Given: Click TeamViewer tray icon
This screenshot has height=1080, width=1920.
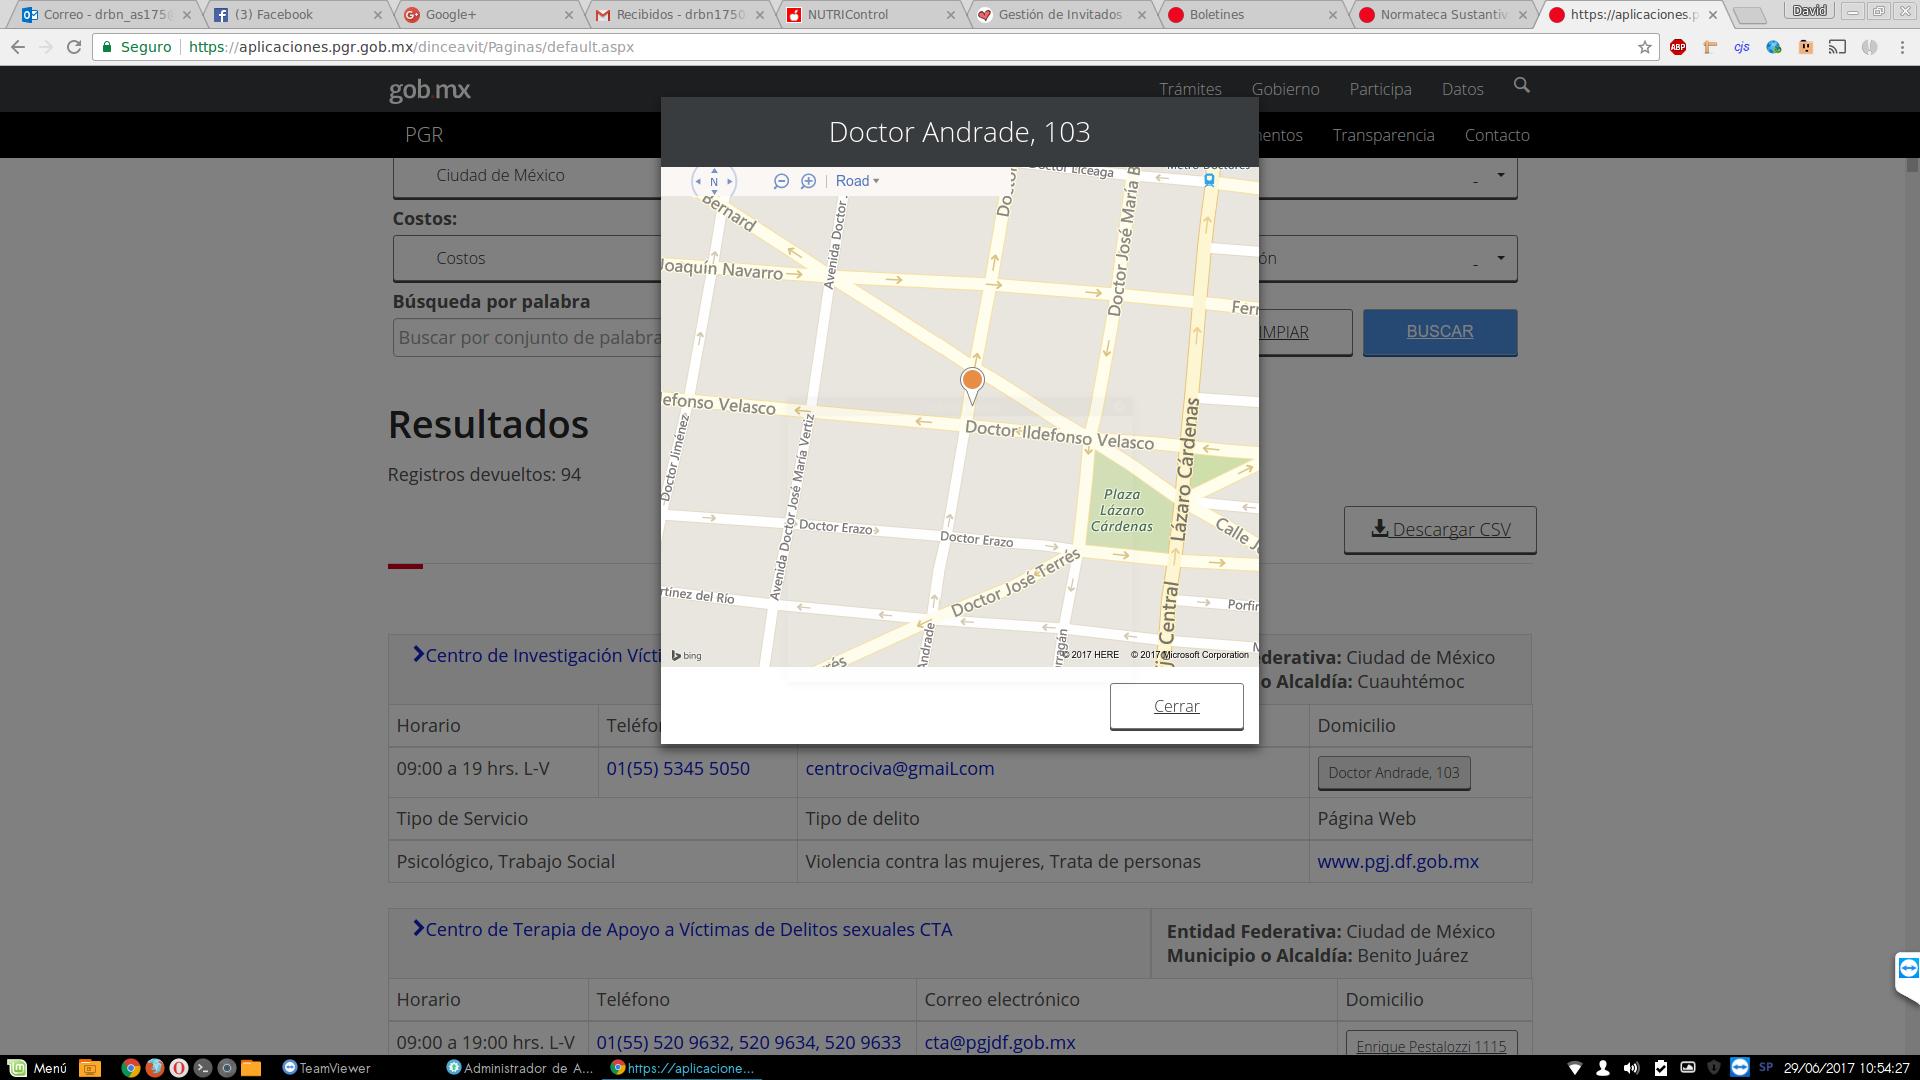Looking at the screenshot, I should (1739, 1068).
